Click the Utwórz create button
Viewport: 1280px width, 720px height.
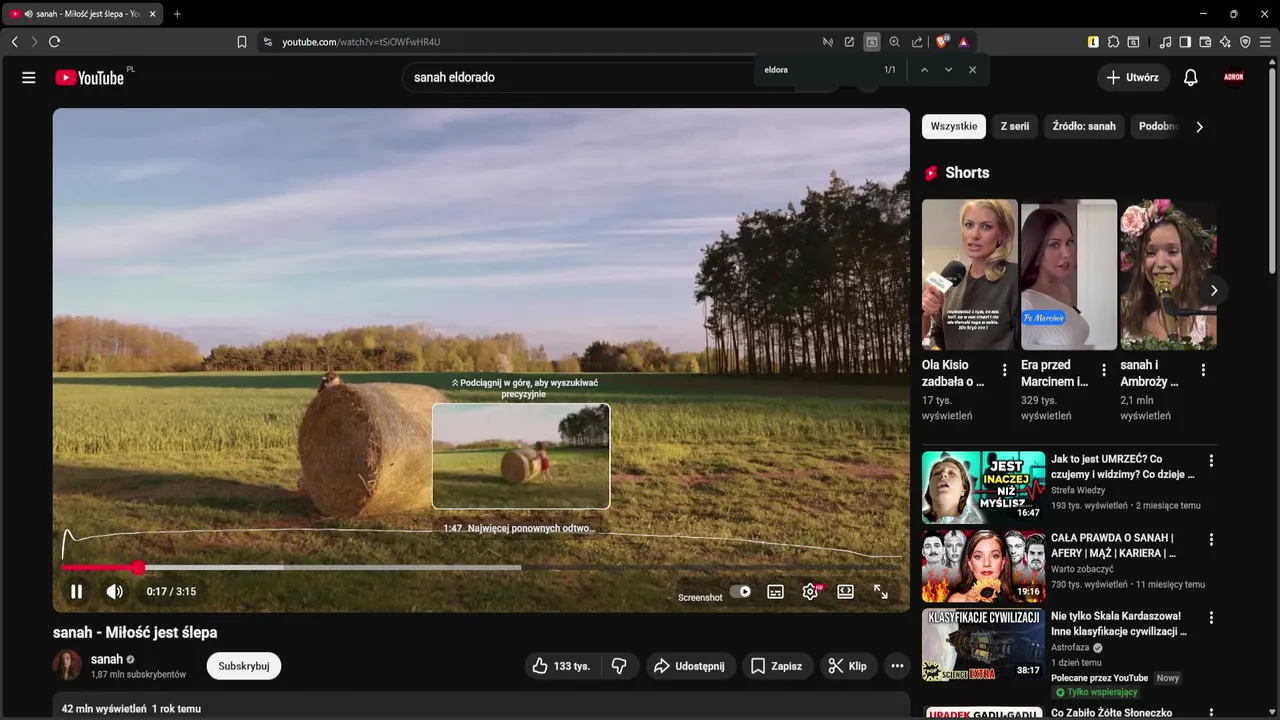coord(1134,77)
